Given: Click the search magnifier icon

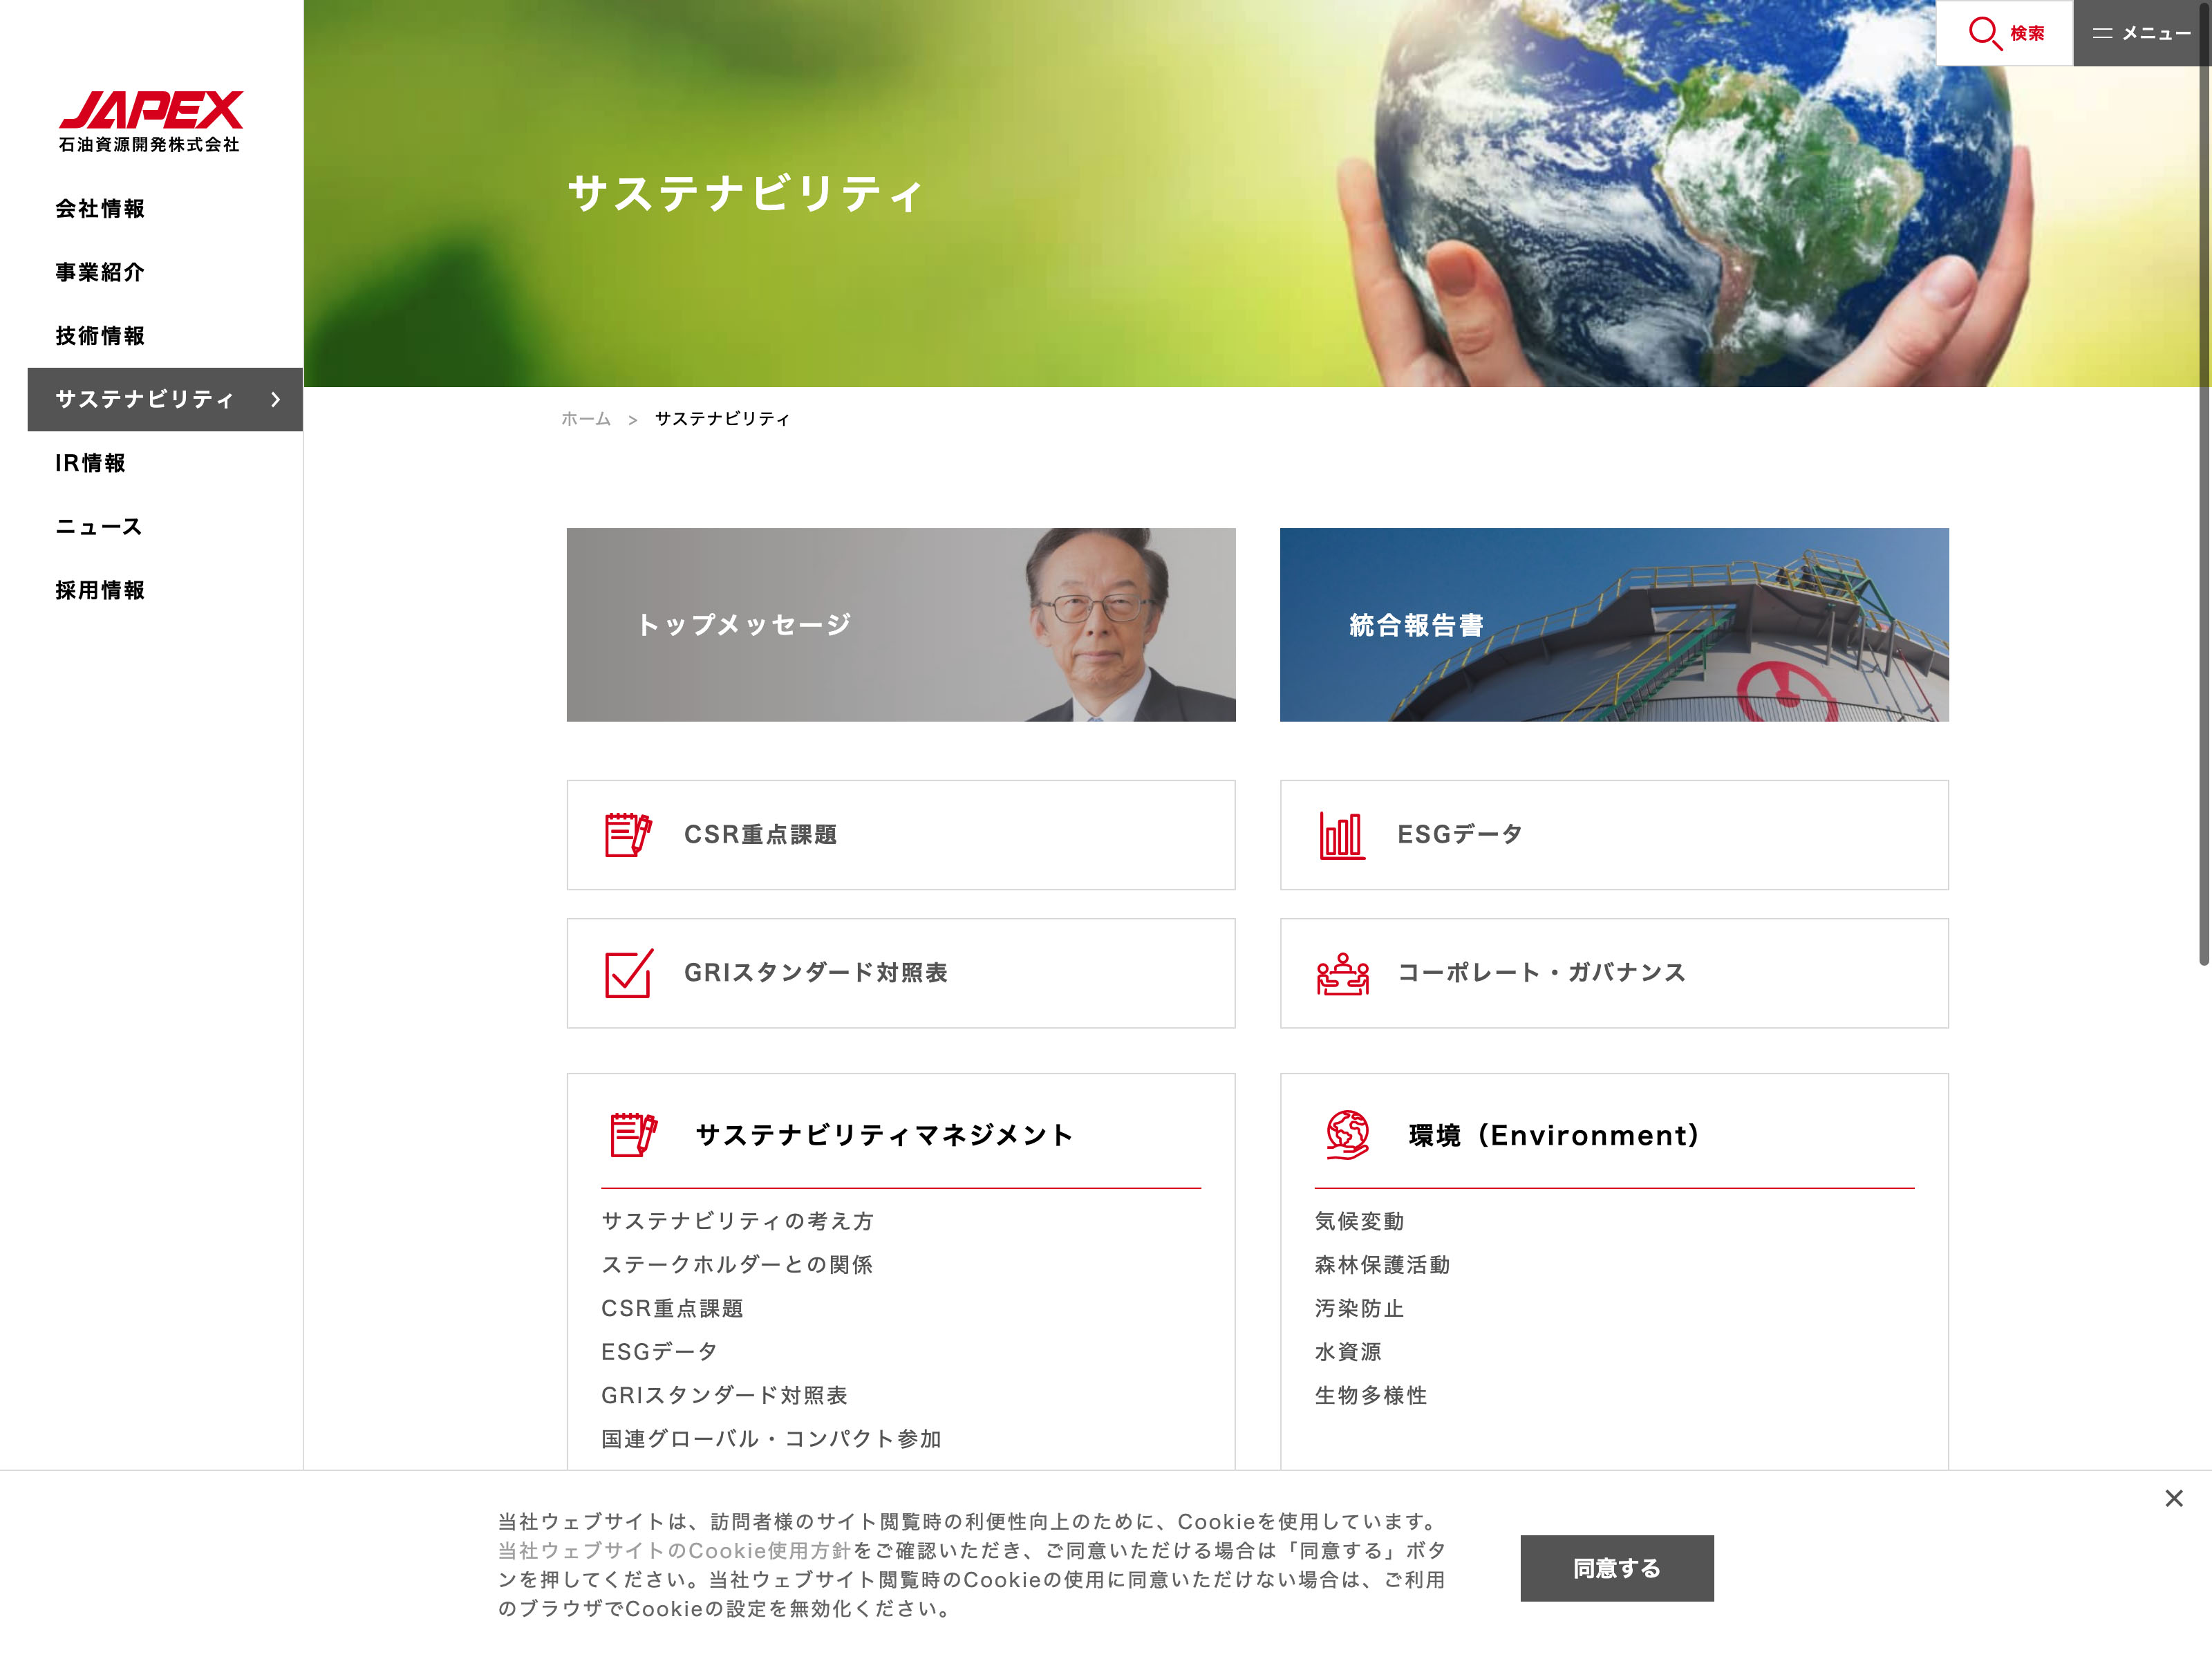Looking at the screenshot, I should pos(1983,33).
